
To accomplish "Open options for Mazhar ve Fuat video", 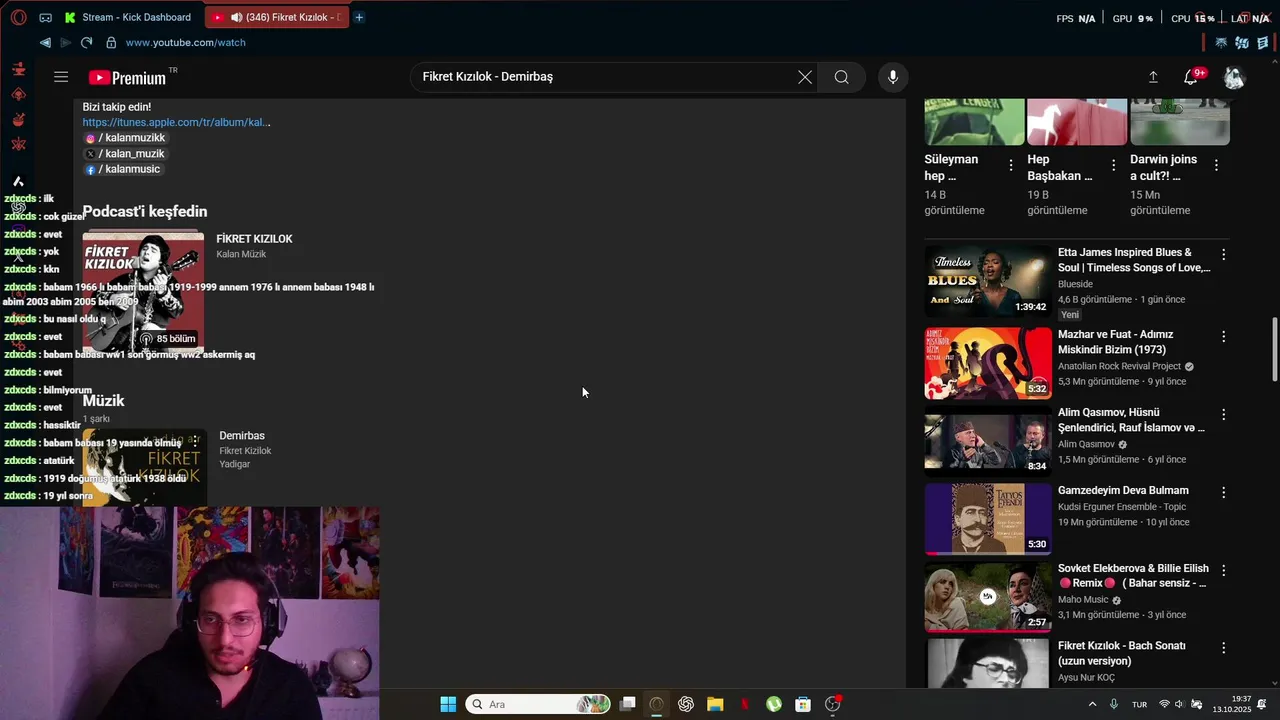I will pos(1223,337).
